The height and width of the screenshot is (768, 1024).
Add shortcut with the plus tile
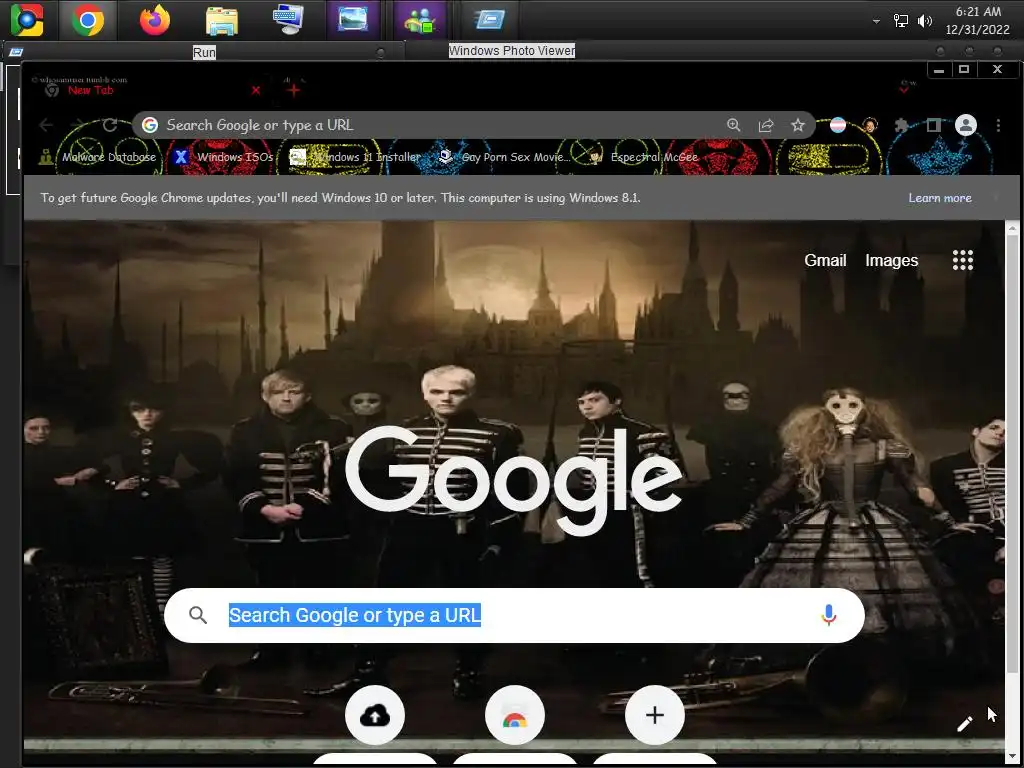[x=654, y=716]
